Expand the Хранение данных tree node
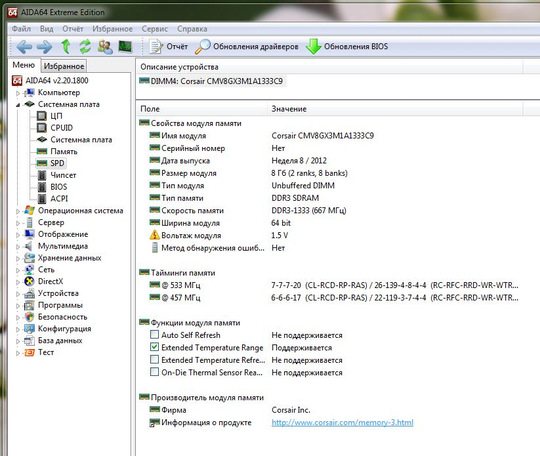Image resolution: width=540 pixels, height=456 pixels. (18, 258)
